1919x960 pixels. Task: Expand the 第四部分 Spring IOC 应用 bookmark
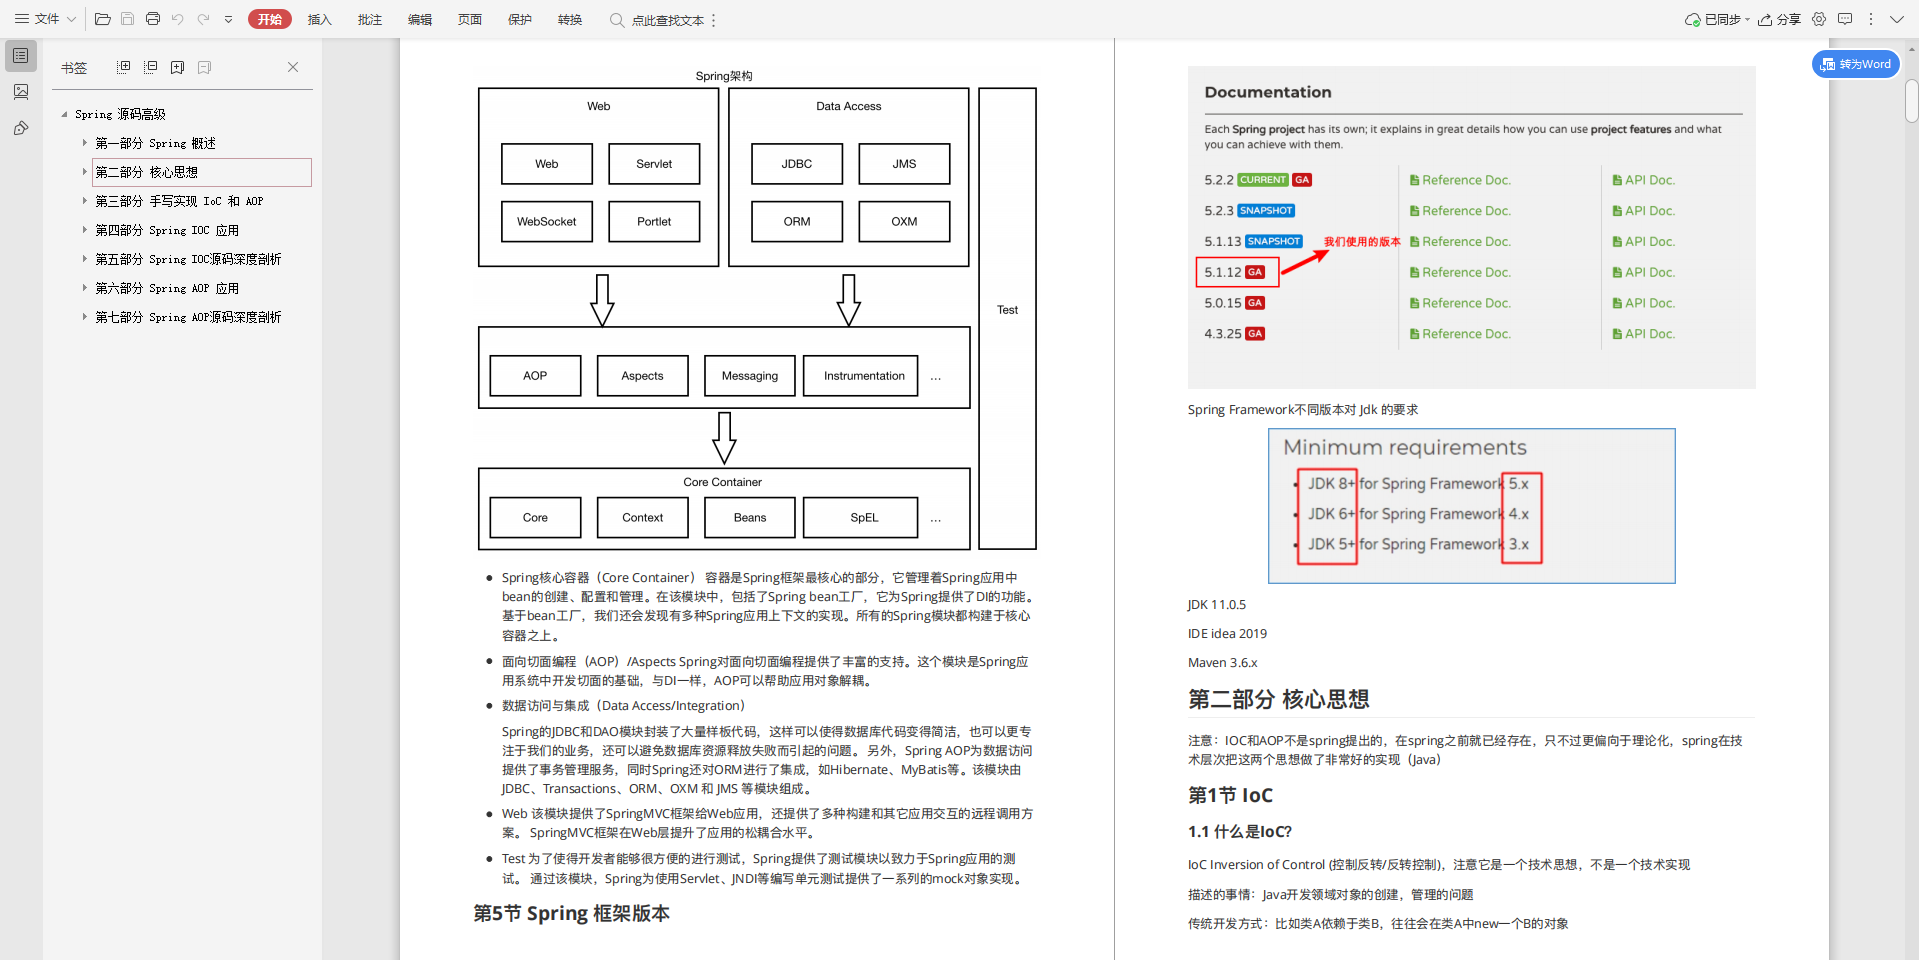(85, 230)
